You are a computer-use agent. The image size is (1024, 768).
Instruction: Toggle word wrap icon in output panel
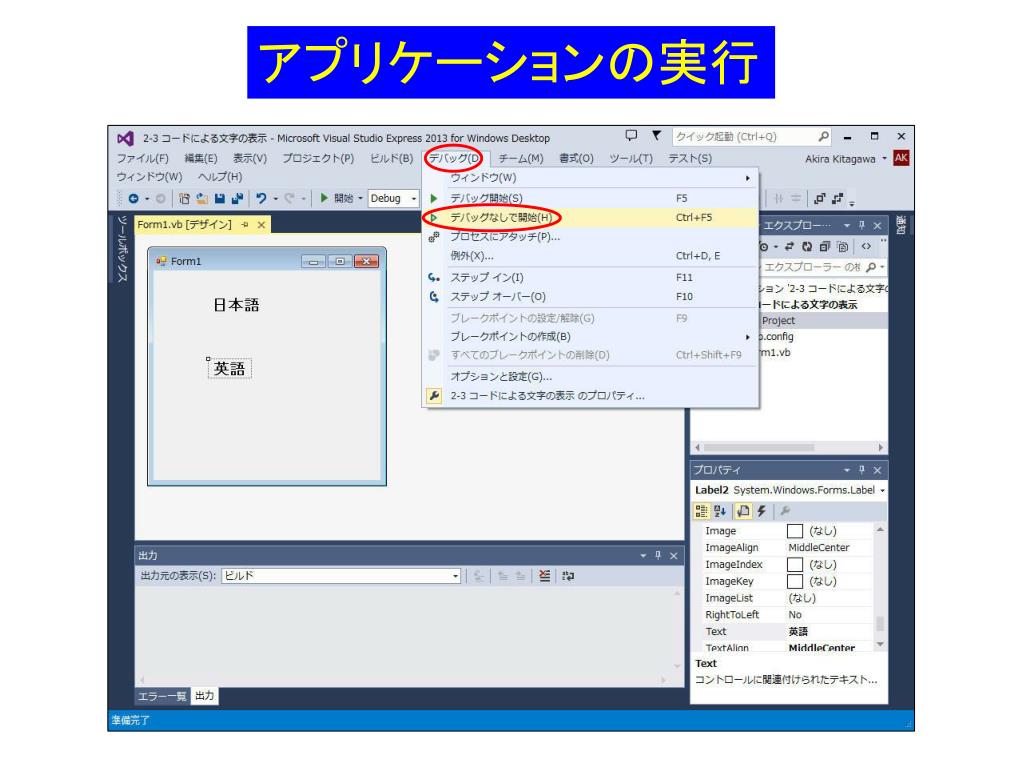coord(568,576)
